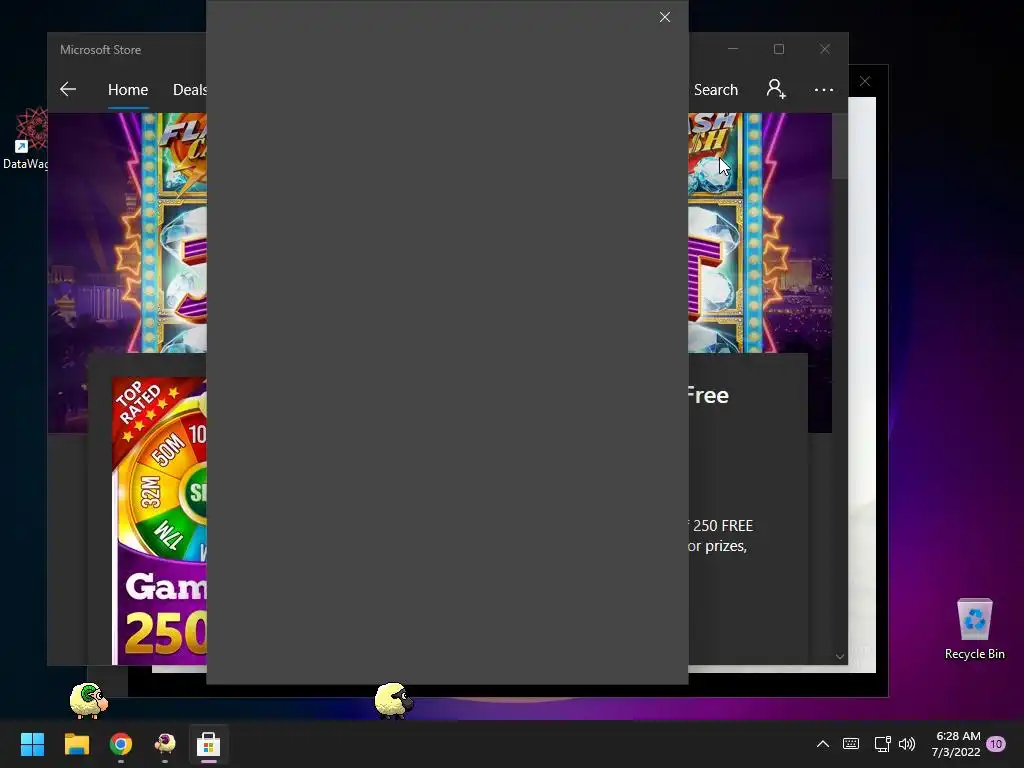Click the '250 FREE' description text
1024x768 pixels.
pos(722,526)
